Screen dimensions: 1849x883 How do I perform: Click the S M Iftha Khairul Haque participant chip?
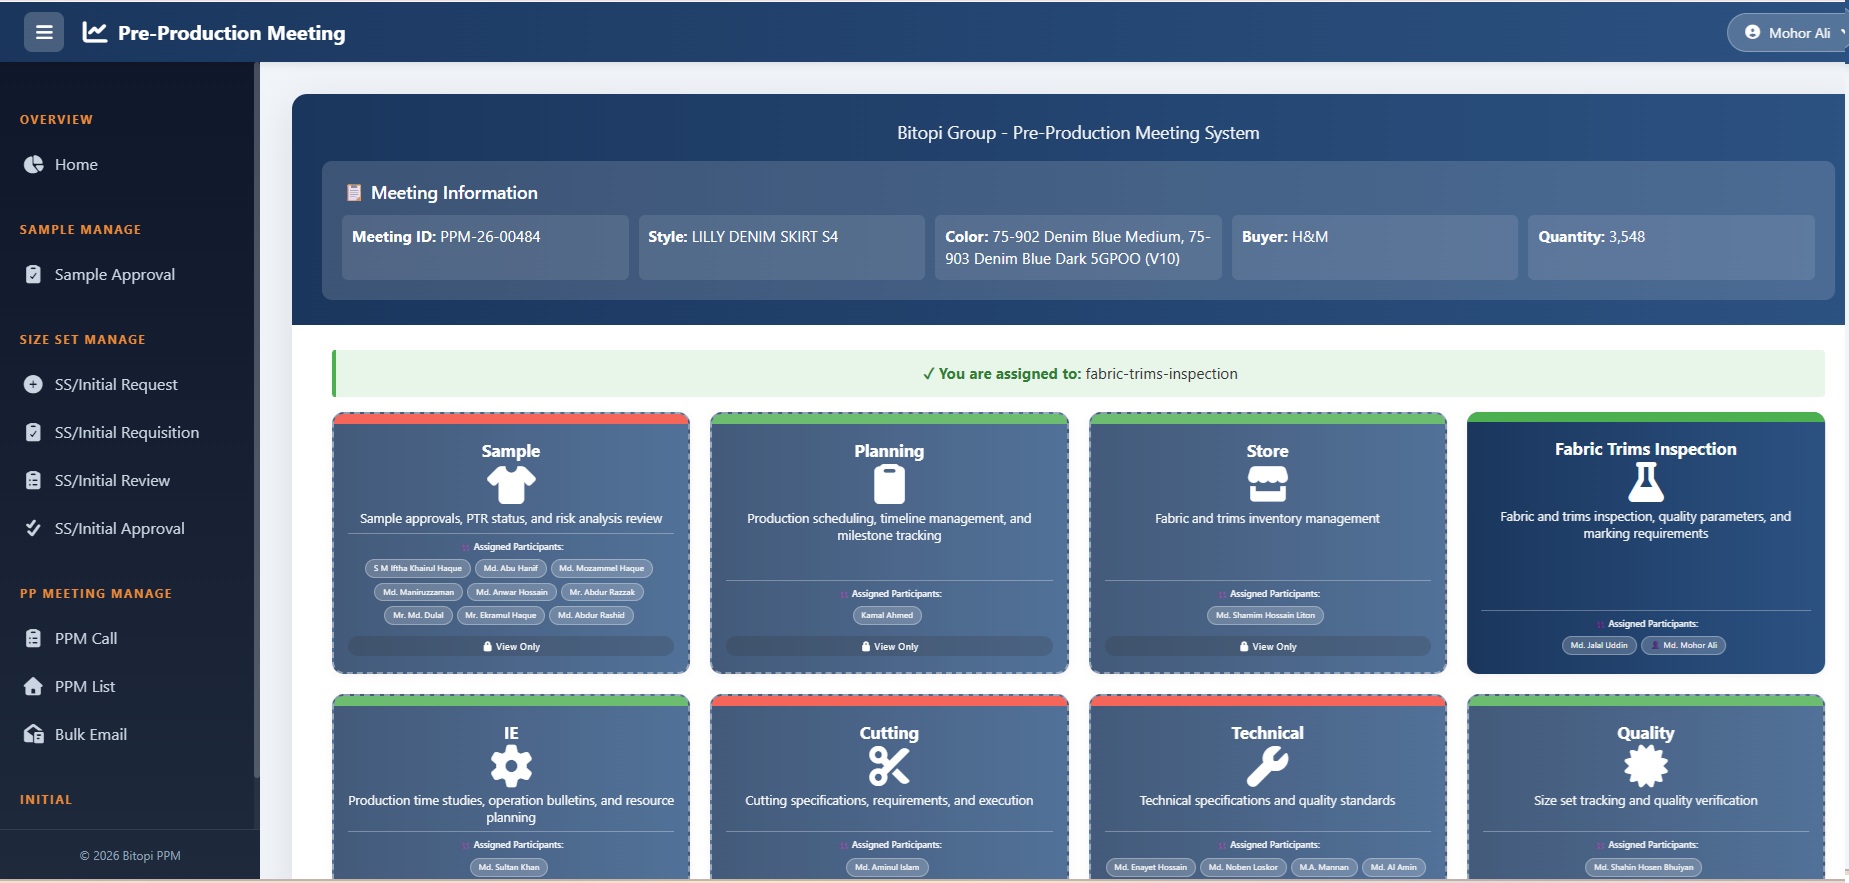pos(417,568)
